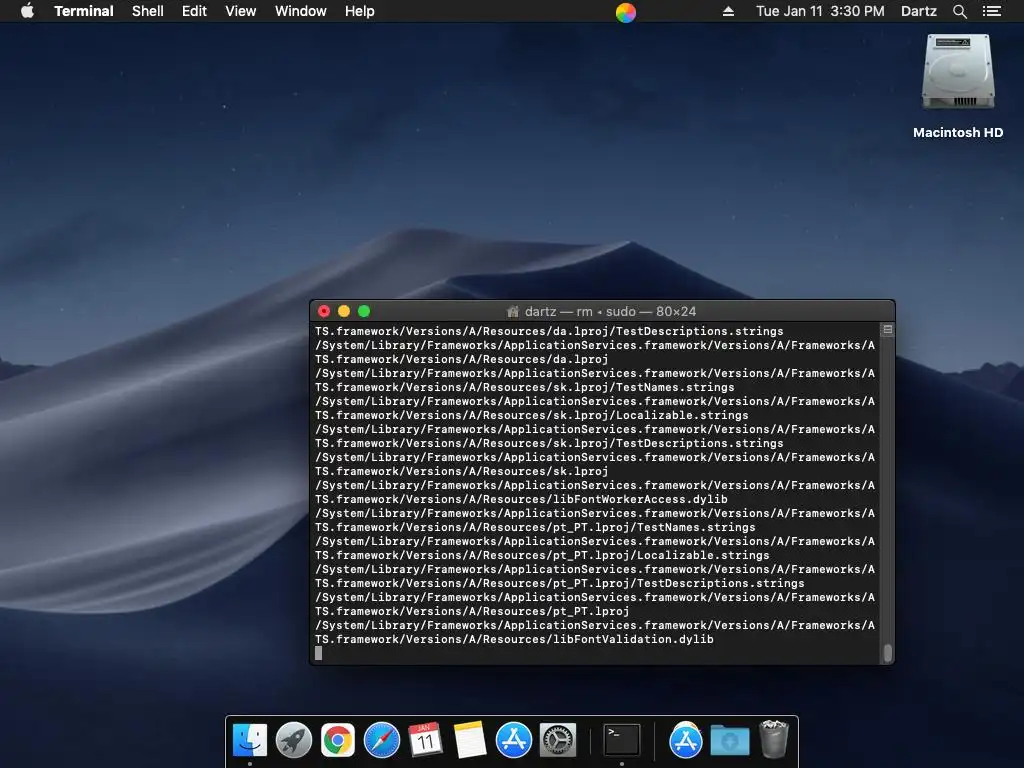Launch Safari from the Dock
Viewport: 1024px width, 768px height.
click(381, 740)
